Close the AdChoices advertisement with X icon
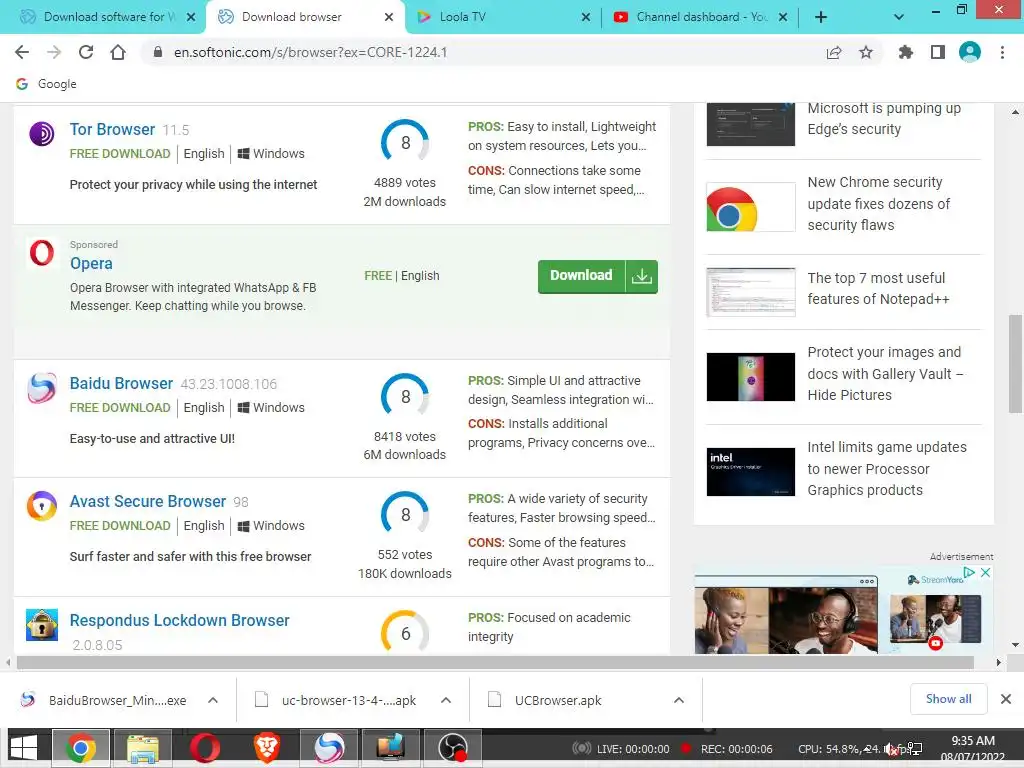Viewport: 1024px width, 768px height. [x=985, y=573]
